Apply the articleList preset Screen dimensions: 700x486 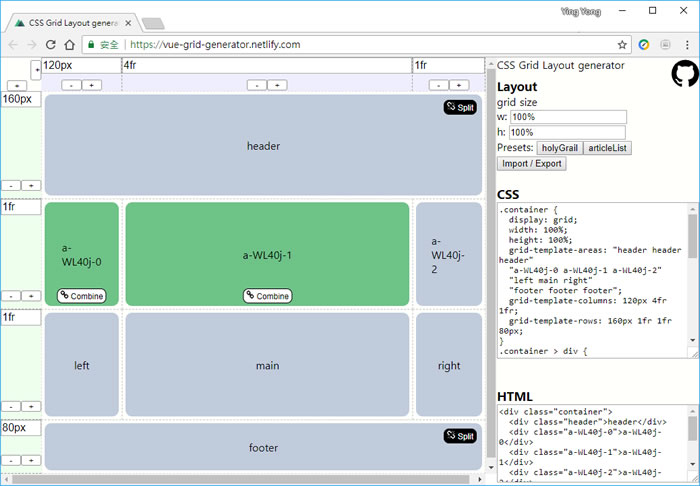click(607, 148)
